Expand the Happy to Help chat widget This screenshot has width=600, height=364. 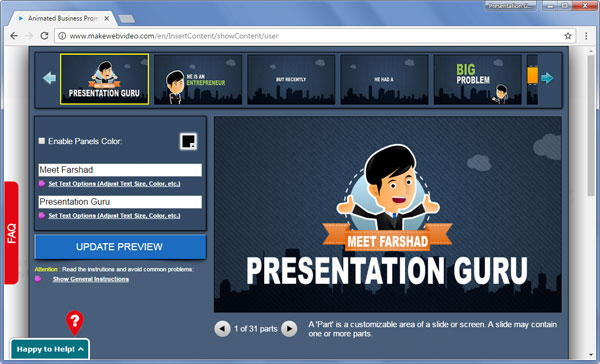(50, 349)
